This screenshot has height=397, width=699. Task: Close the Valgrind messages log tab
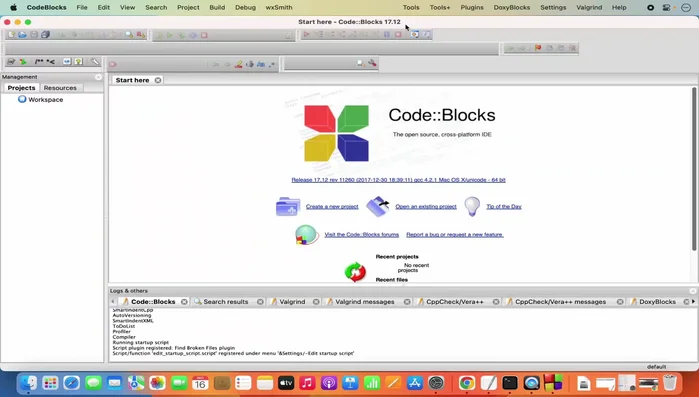coord(407,302)
